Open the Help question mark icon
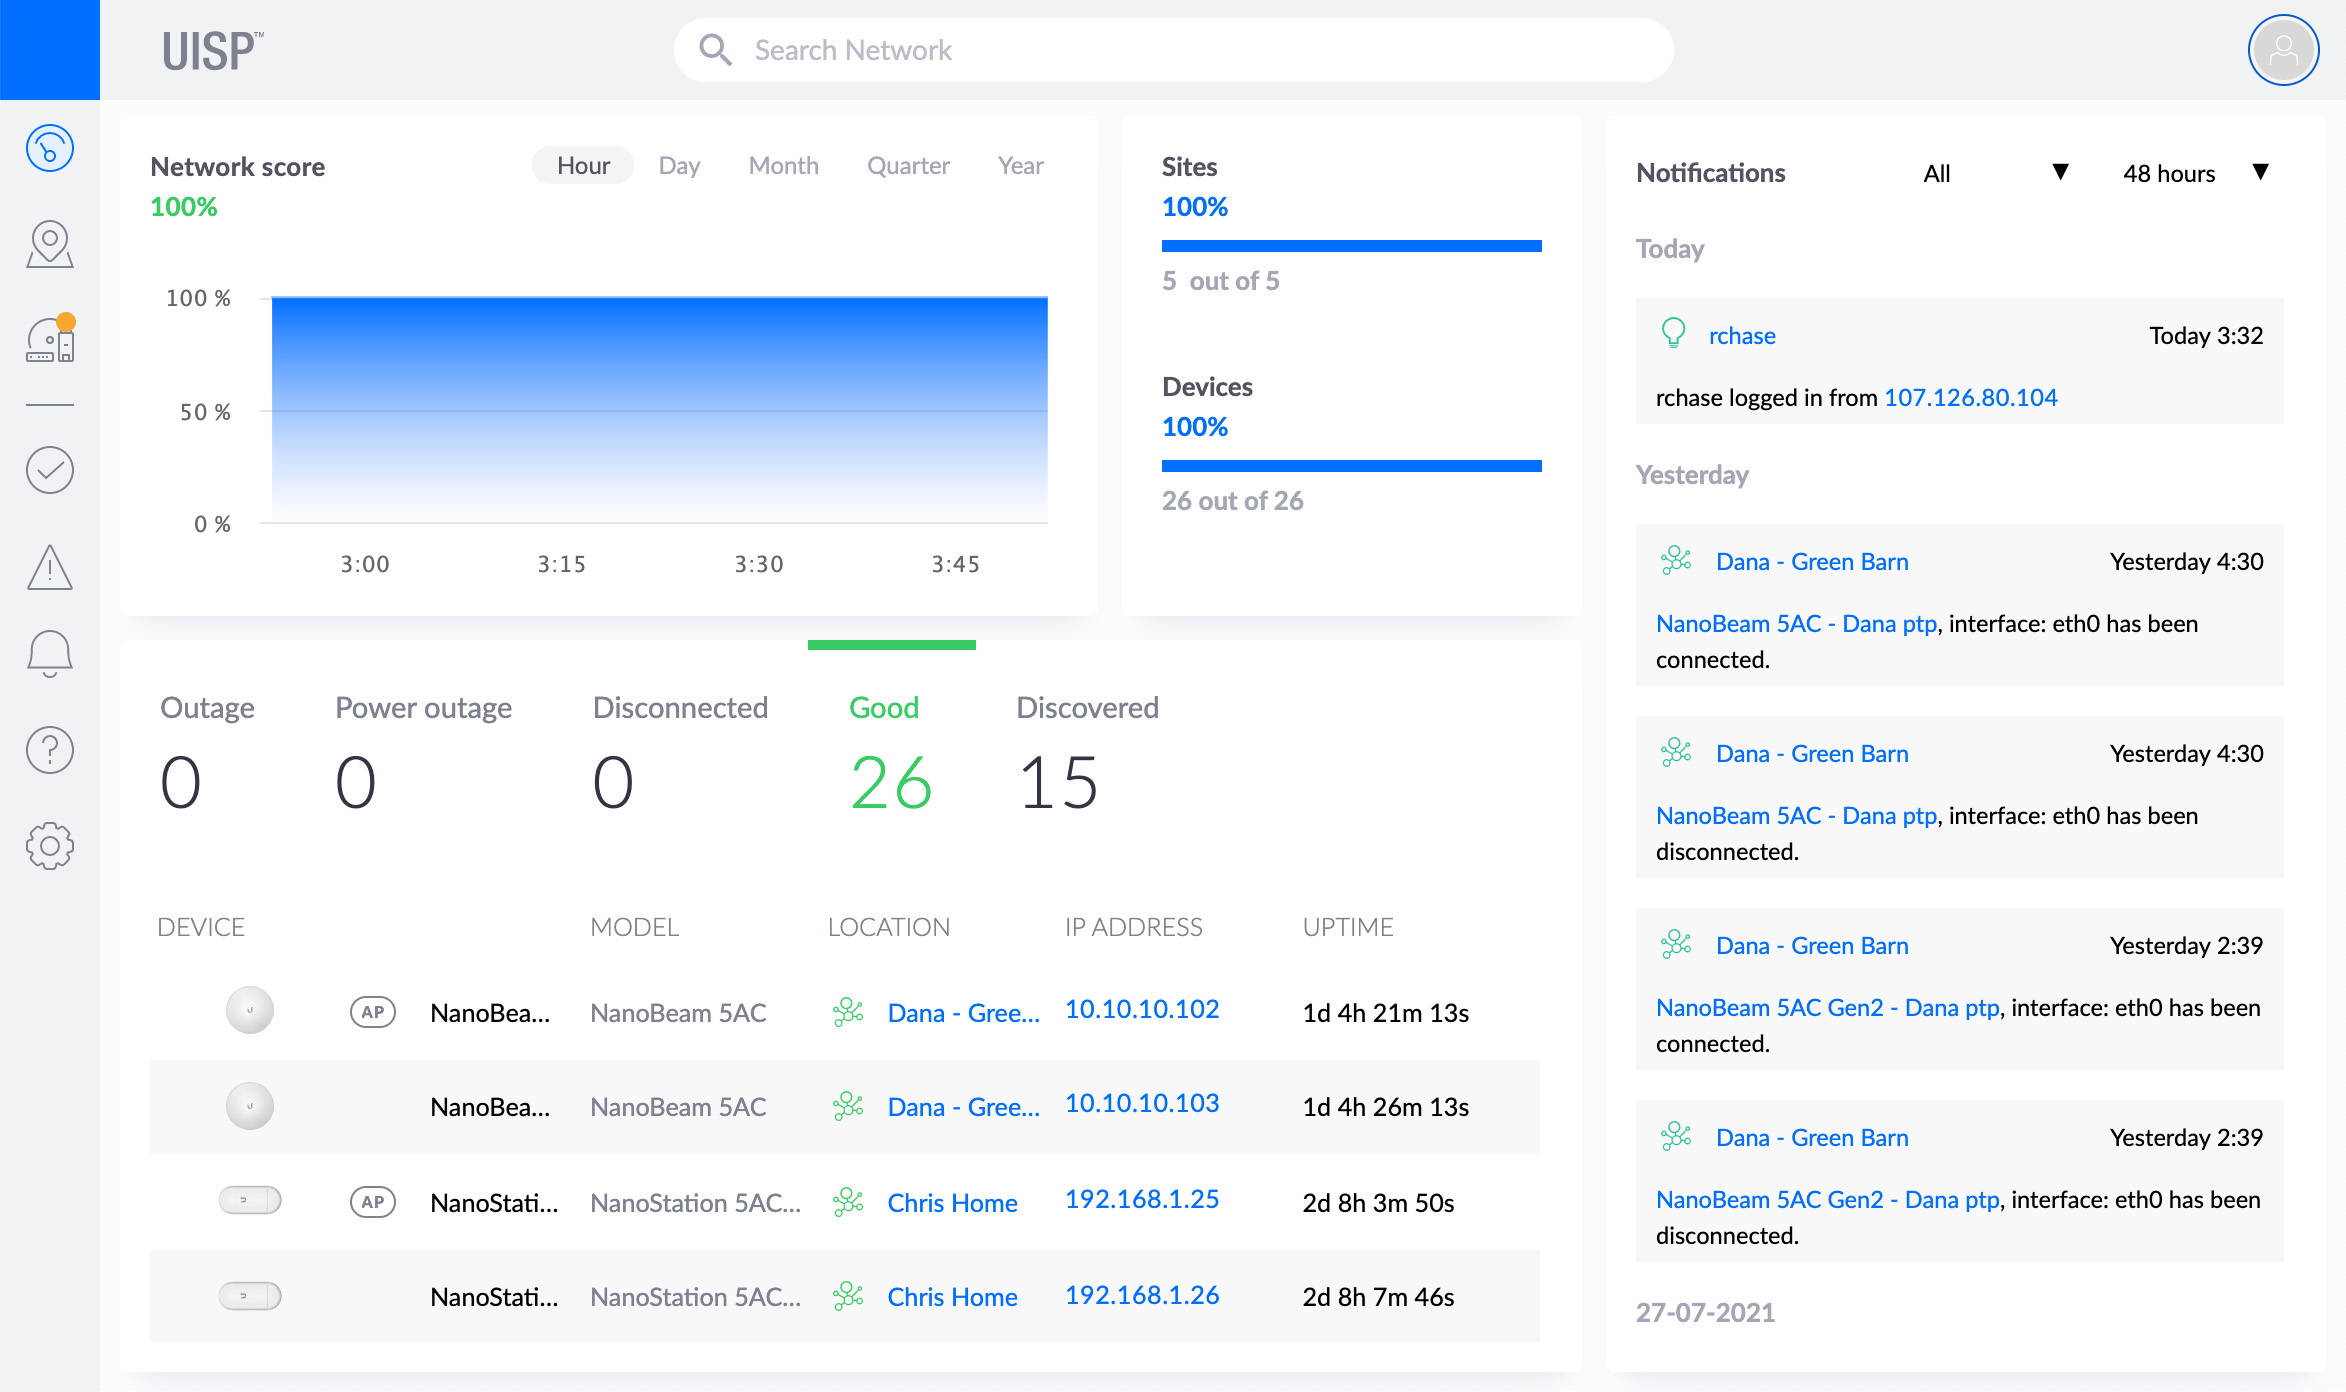Viewport: 2346px width, 1392px height. (49, 749)
